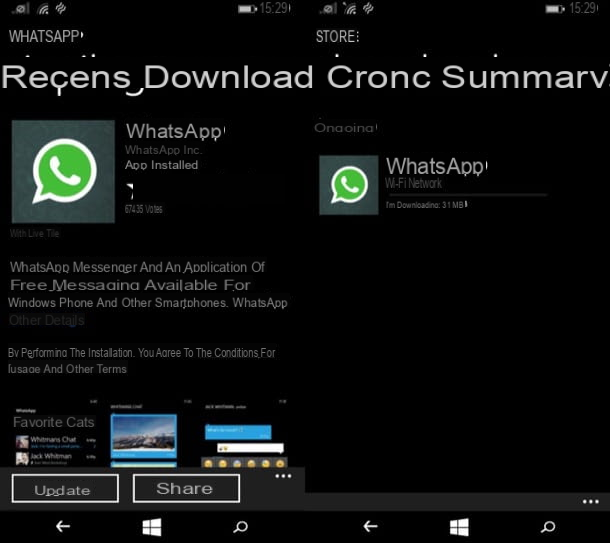Open more options in Store downloads app bar
The height and width of the screenshot is (543, 610).
(591, 502)
